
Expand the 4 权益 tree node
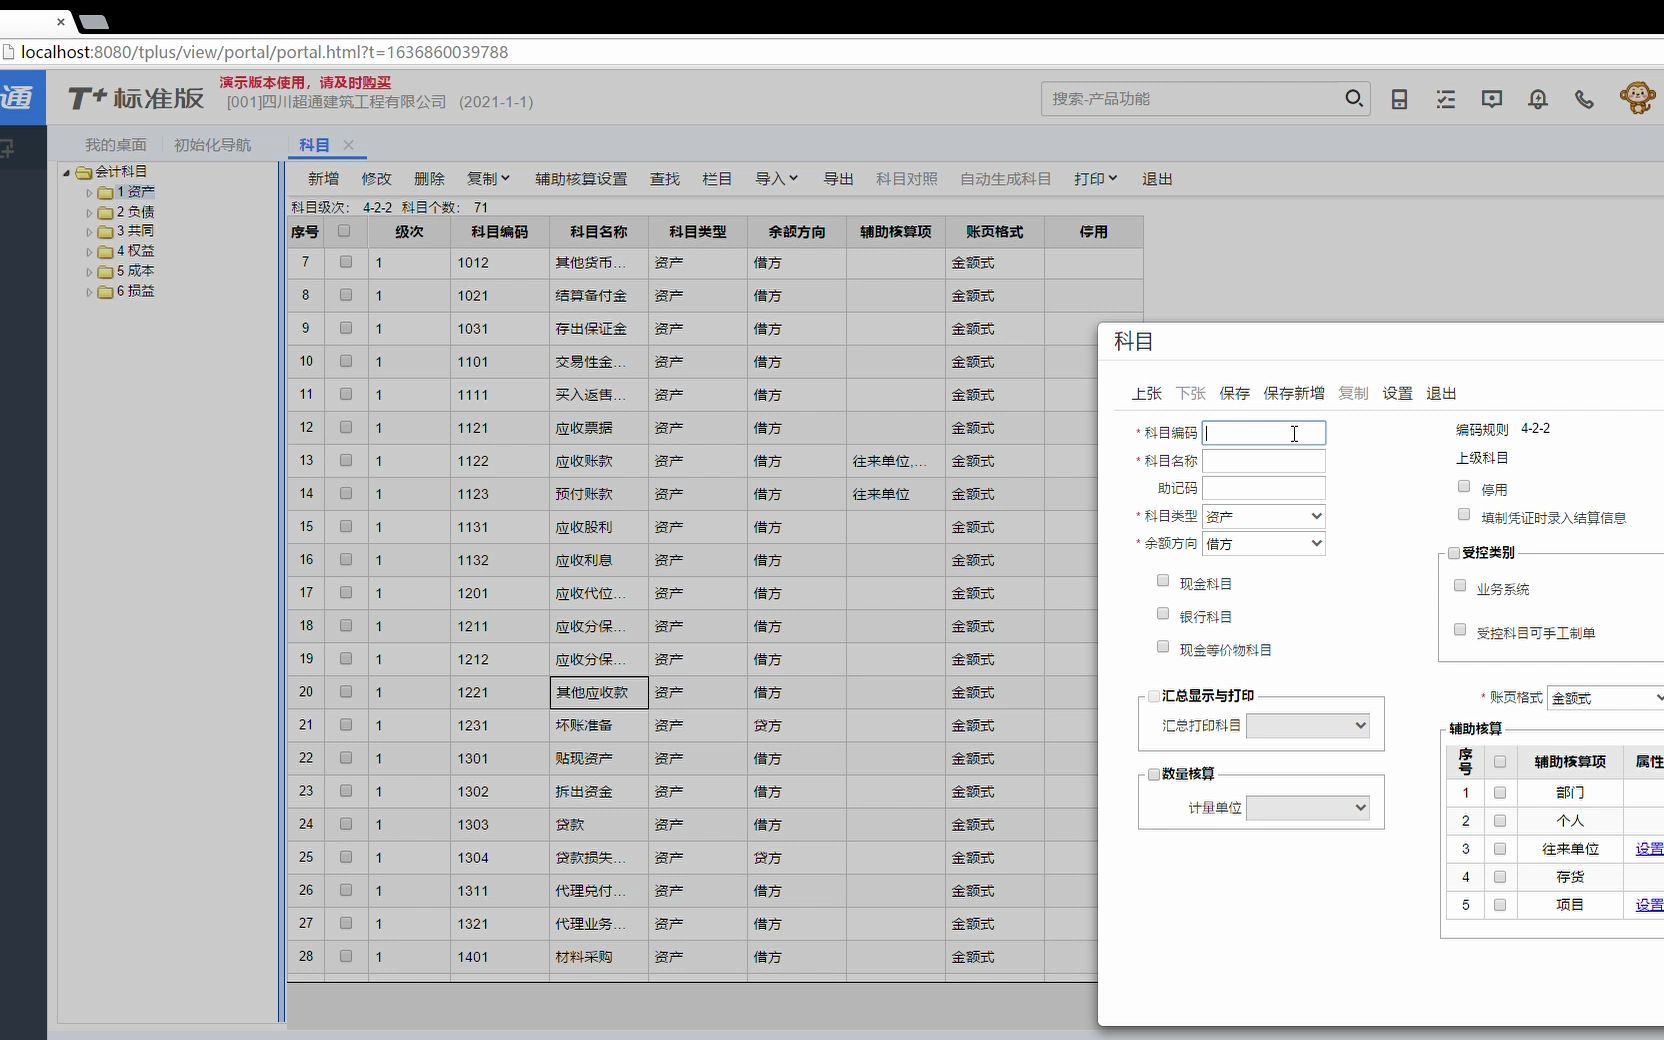click(89, 252)
